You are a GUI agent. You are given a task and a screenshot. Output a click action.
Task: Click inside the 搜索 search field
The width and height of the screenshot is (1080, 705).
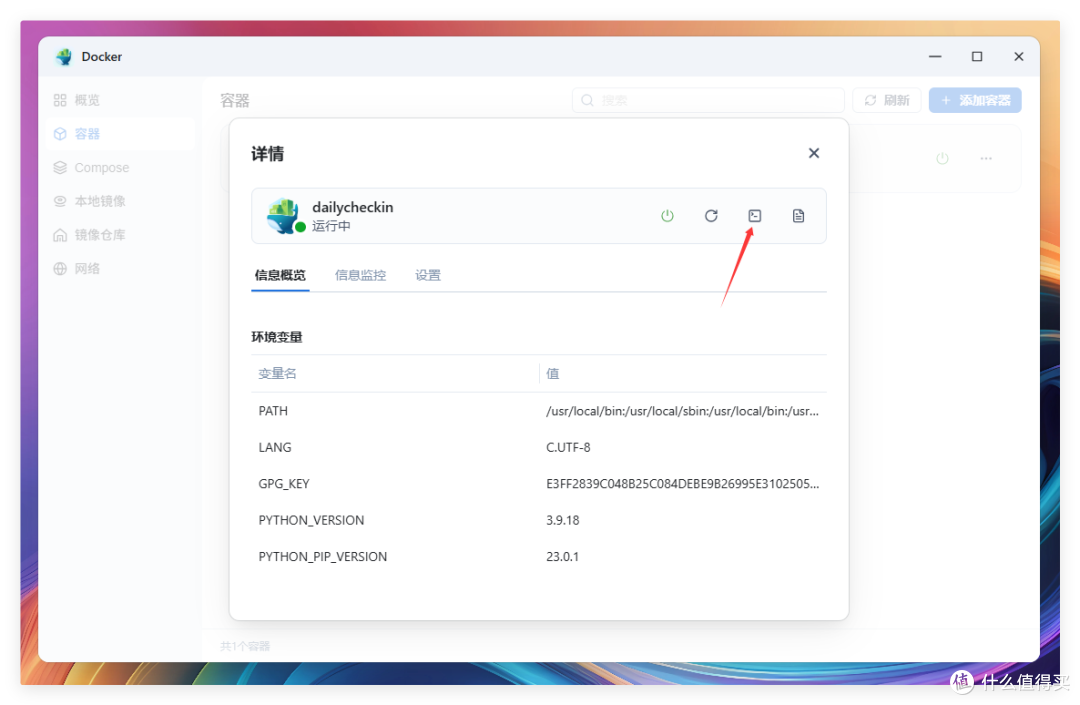[708, 100]
